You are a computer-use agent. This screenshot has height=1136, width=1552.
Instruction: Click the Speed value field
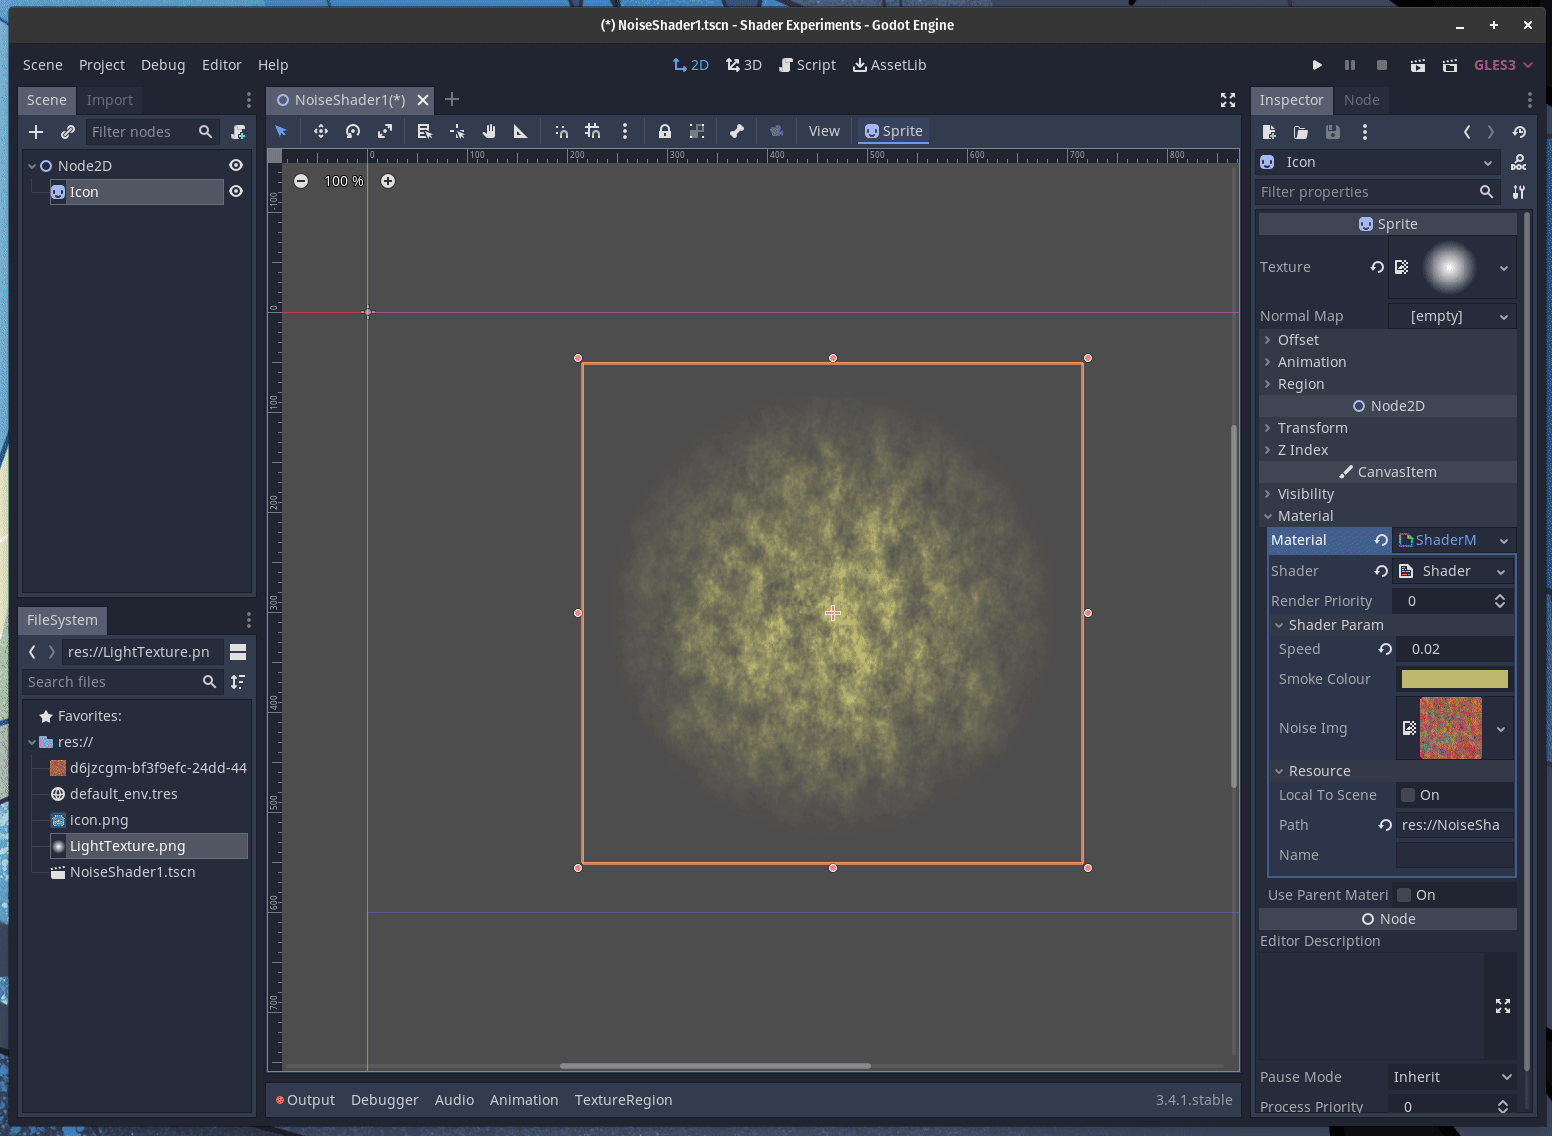(1455, 649)
